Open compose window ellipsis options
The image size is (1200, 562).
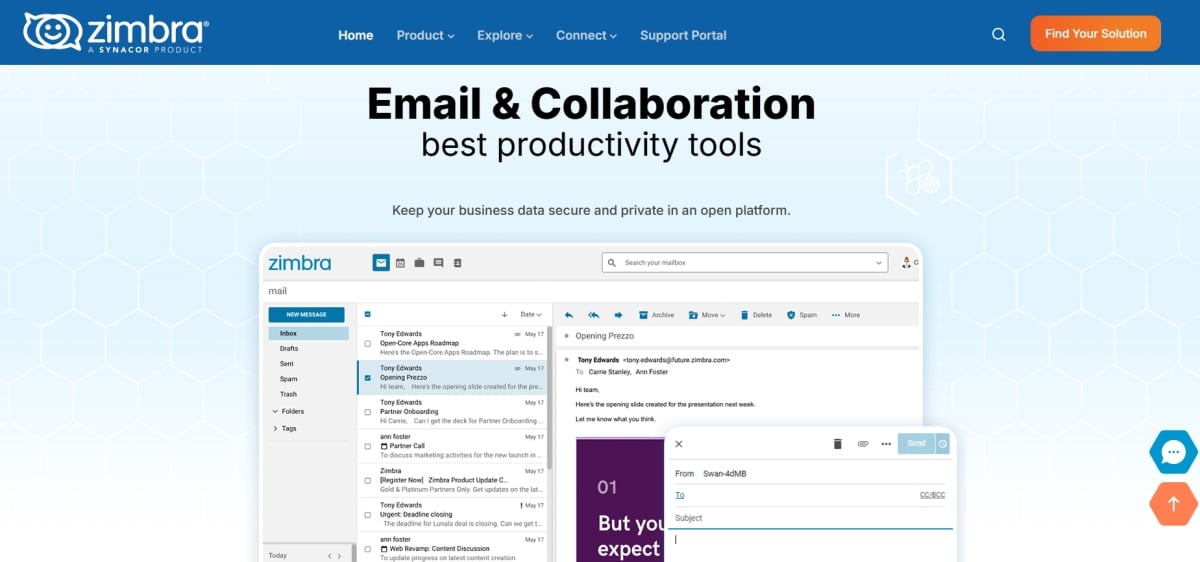[886, 444]
